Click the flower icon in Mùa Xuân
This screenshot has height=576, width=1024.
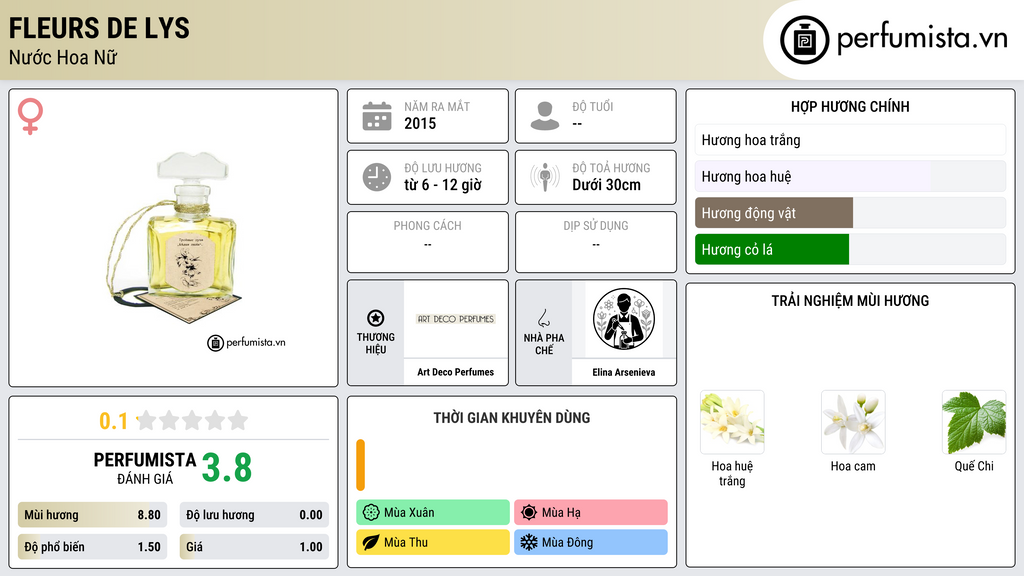tap(371, 513)
